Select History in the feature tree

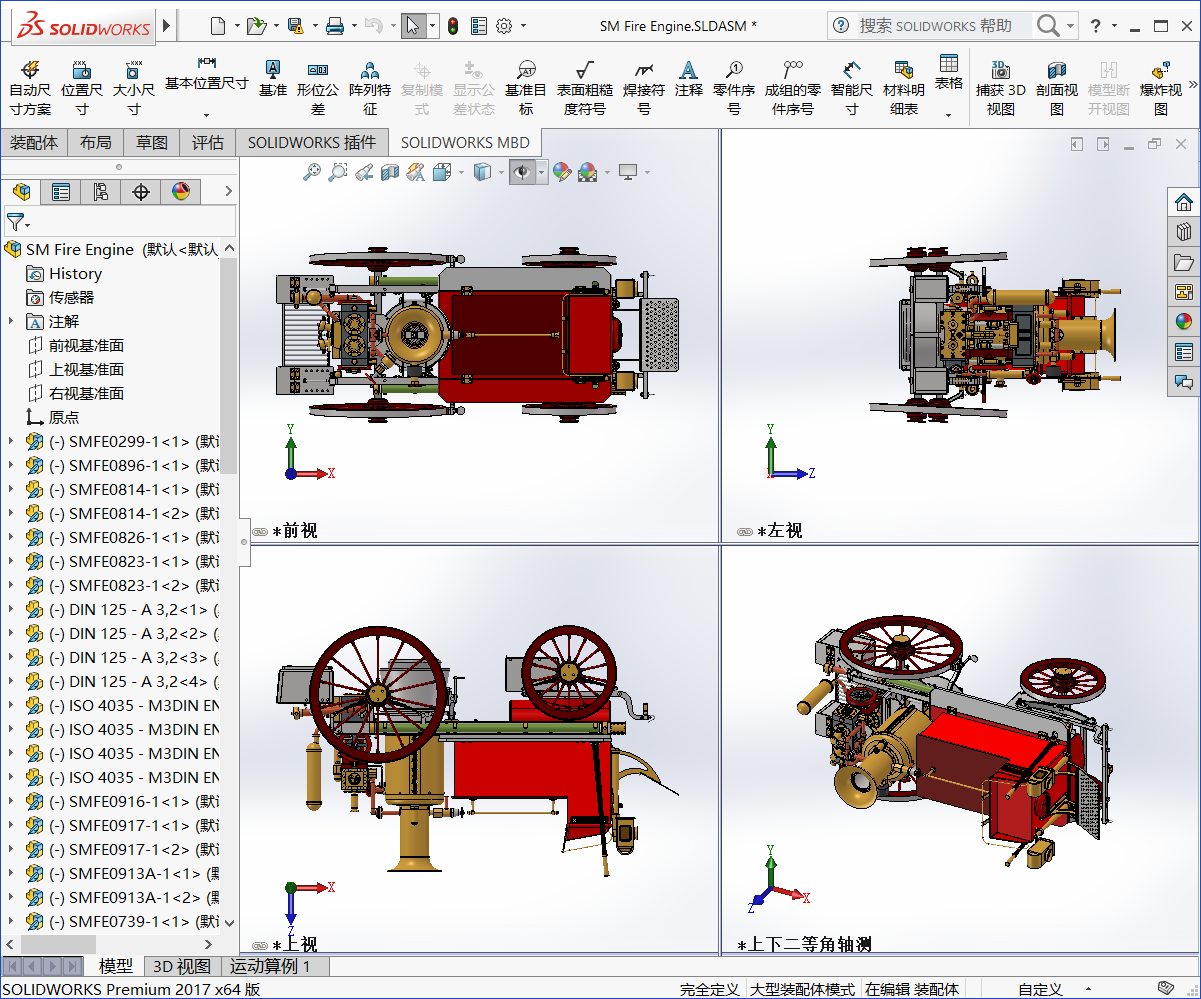[x=75, y=273]
